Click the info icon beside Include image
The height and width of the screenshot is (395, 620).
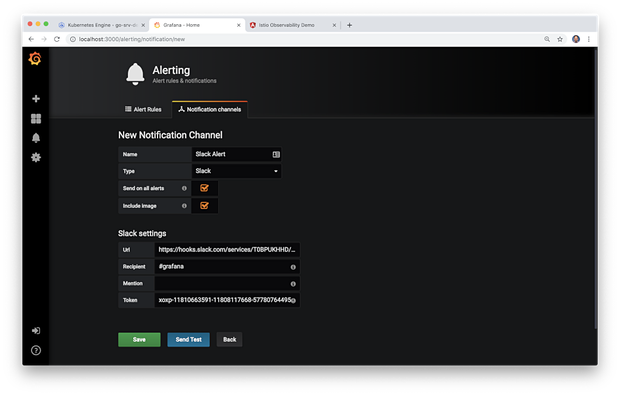[184, 206]
